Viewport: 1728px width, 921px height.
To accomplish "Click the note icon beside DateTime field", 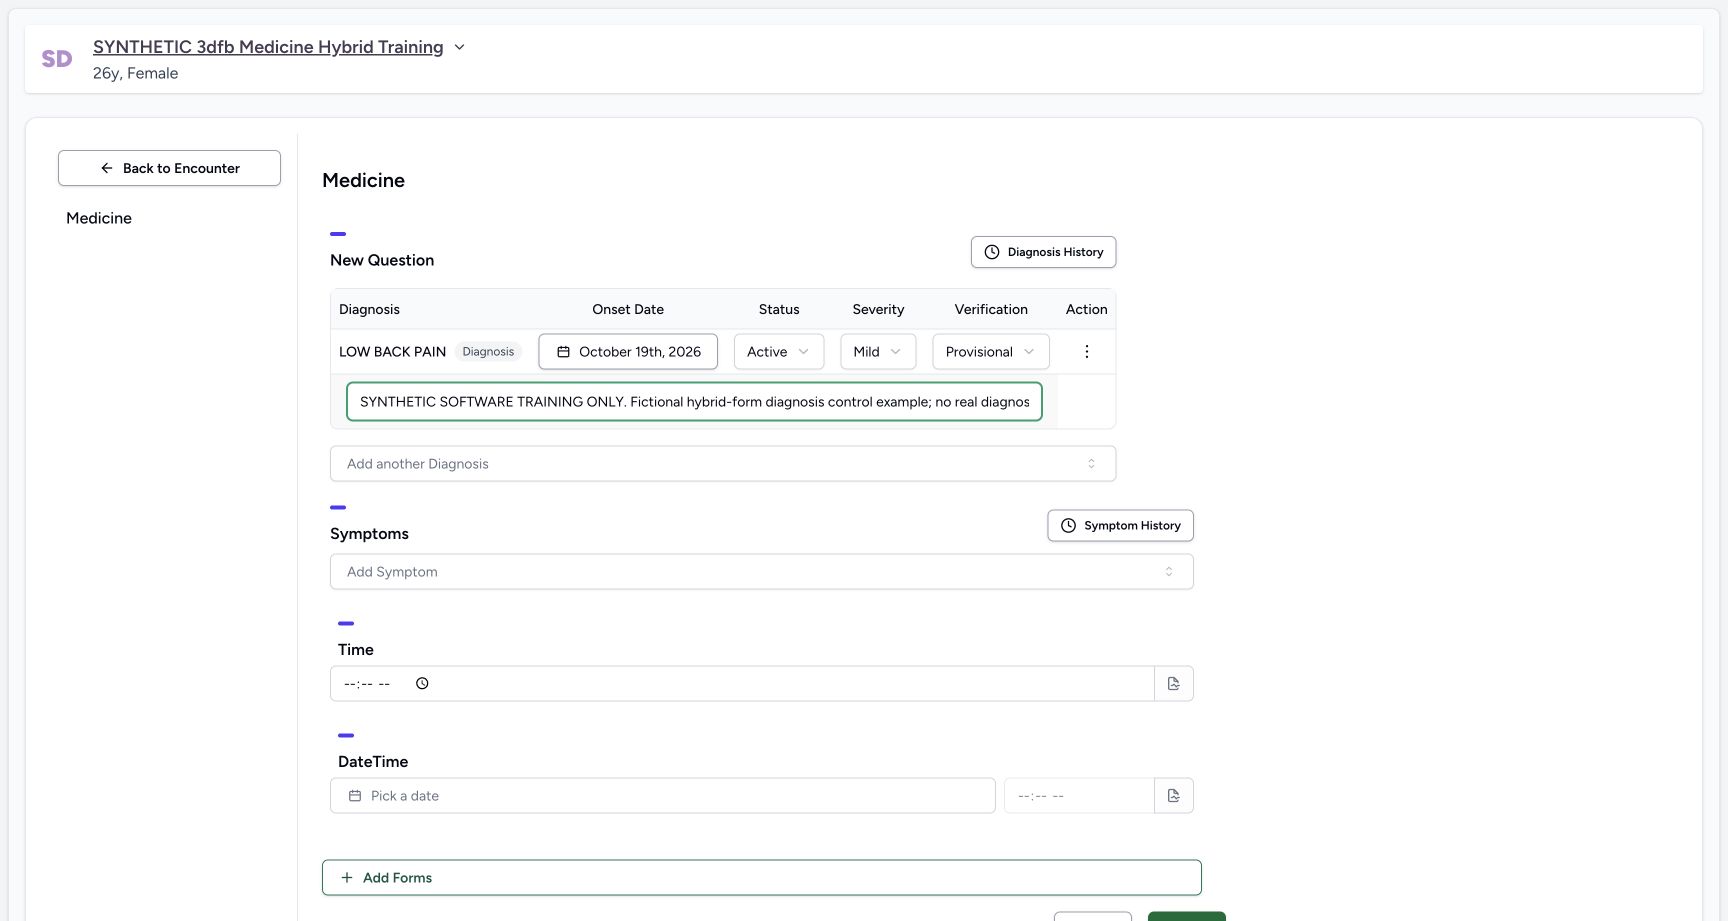I will (1174, 796).
